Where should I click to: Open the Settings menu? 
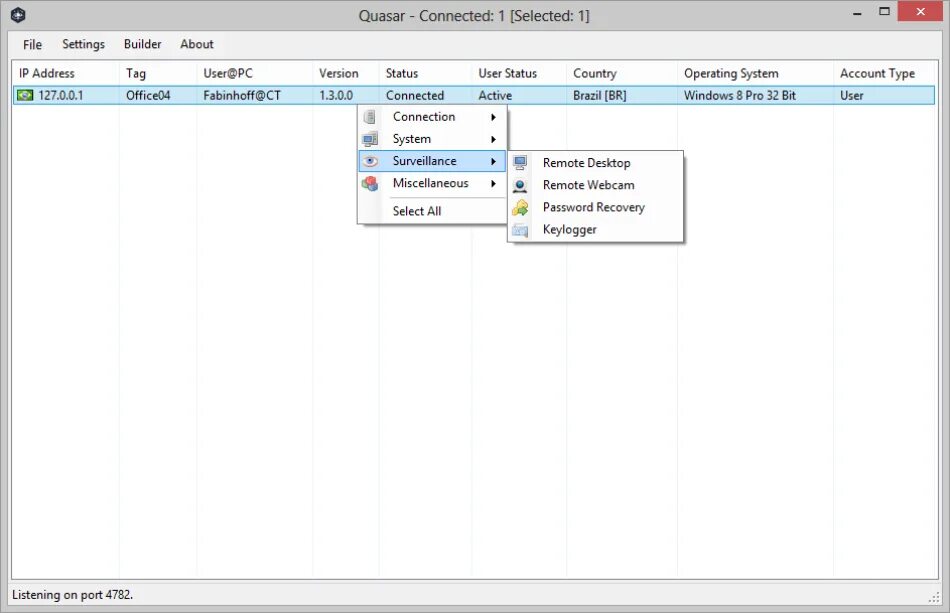83,44
